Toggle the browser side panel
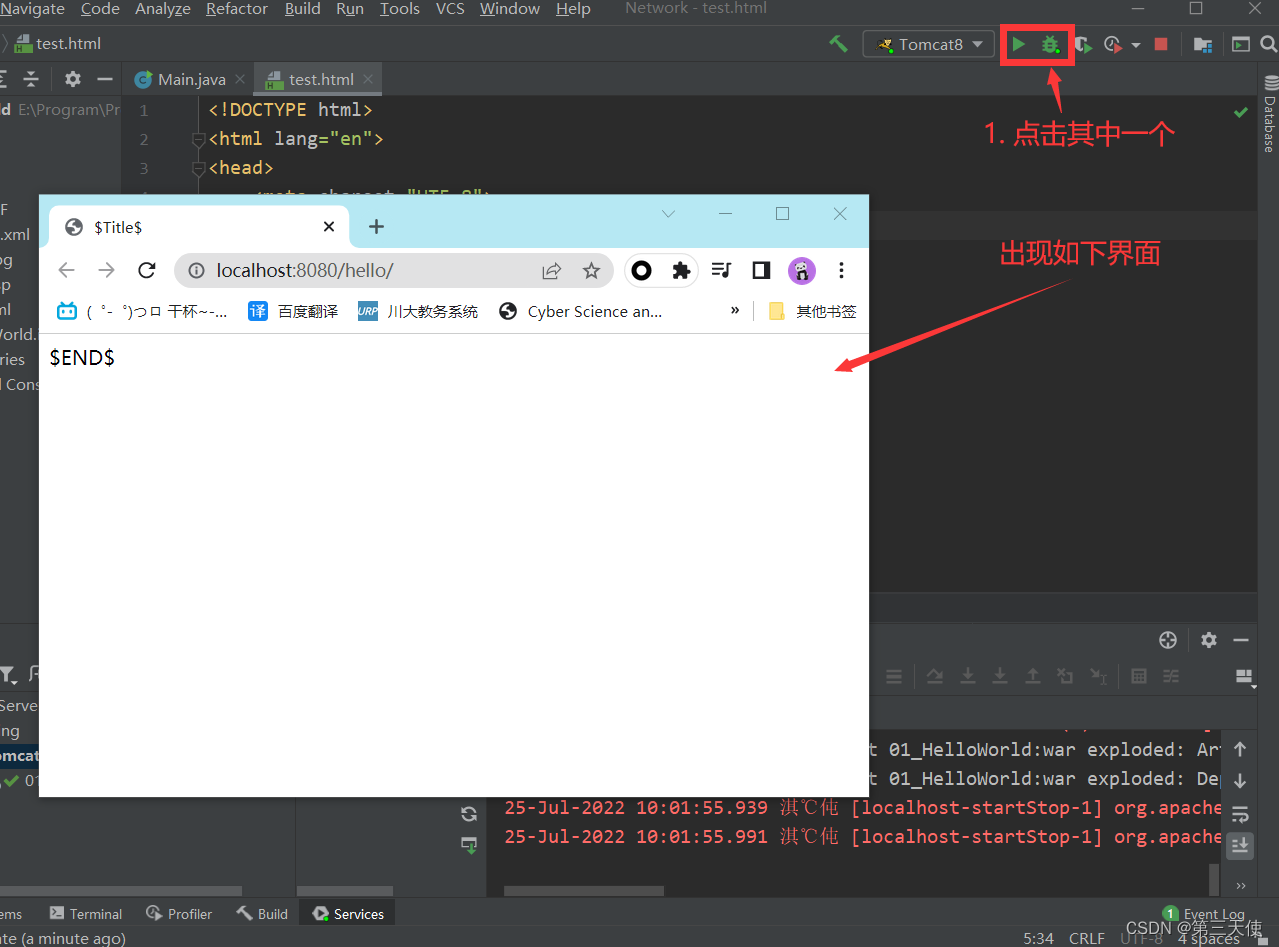This screenshot has width=1279, height=947. pyautogui.click(x=761, y=270)
